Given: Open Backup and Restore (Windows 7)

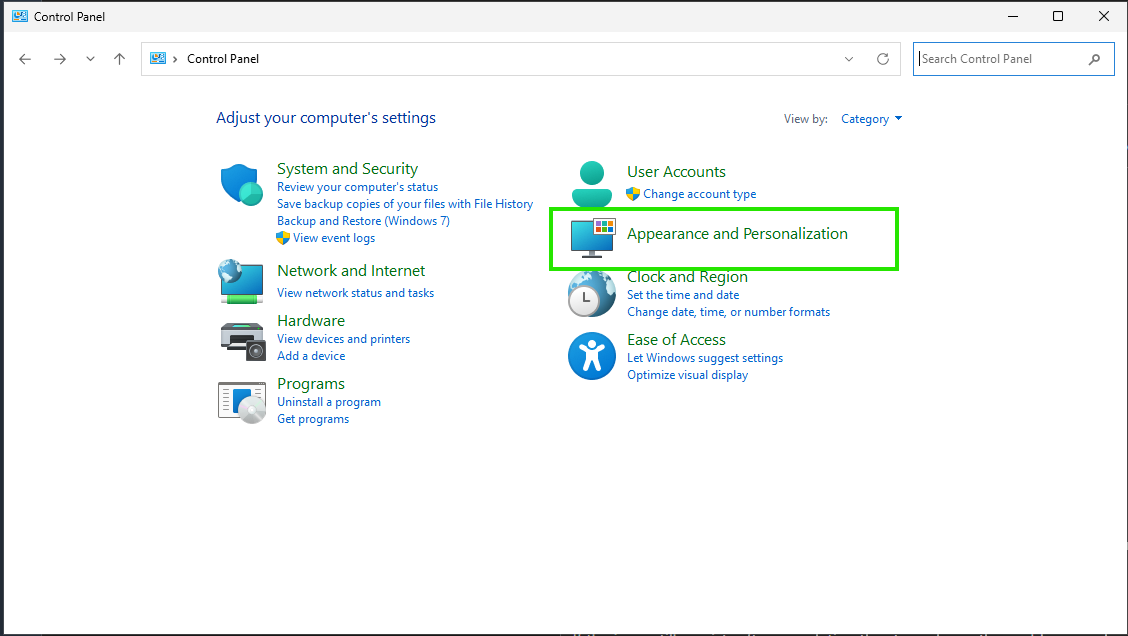Looking at the screenshot, I should [363, 221].
